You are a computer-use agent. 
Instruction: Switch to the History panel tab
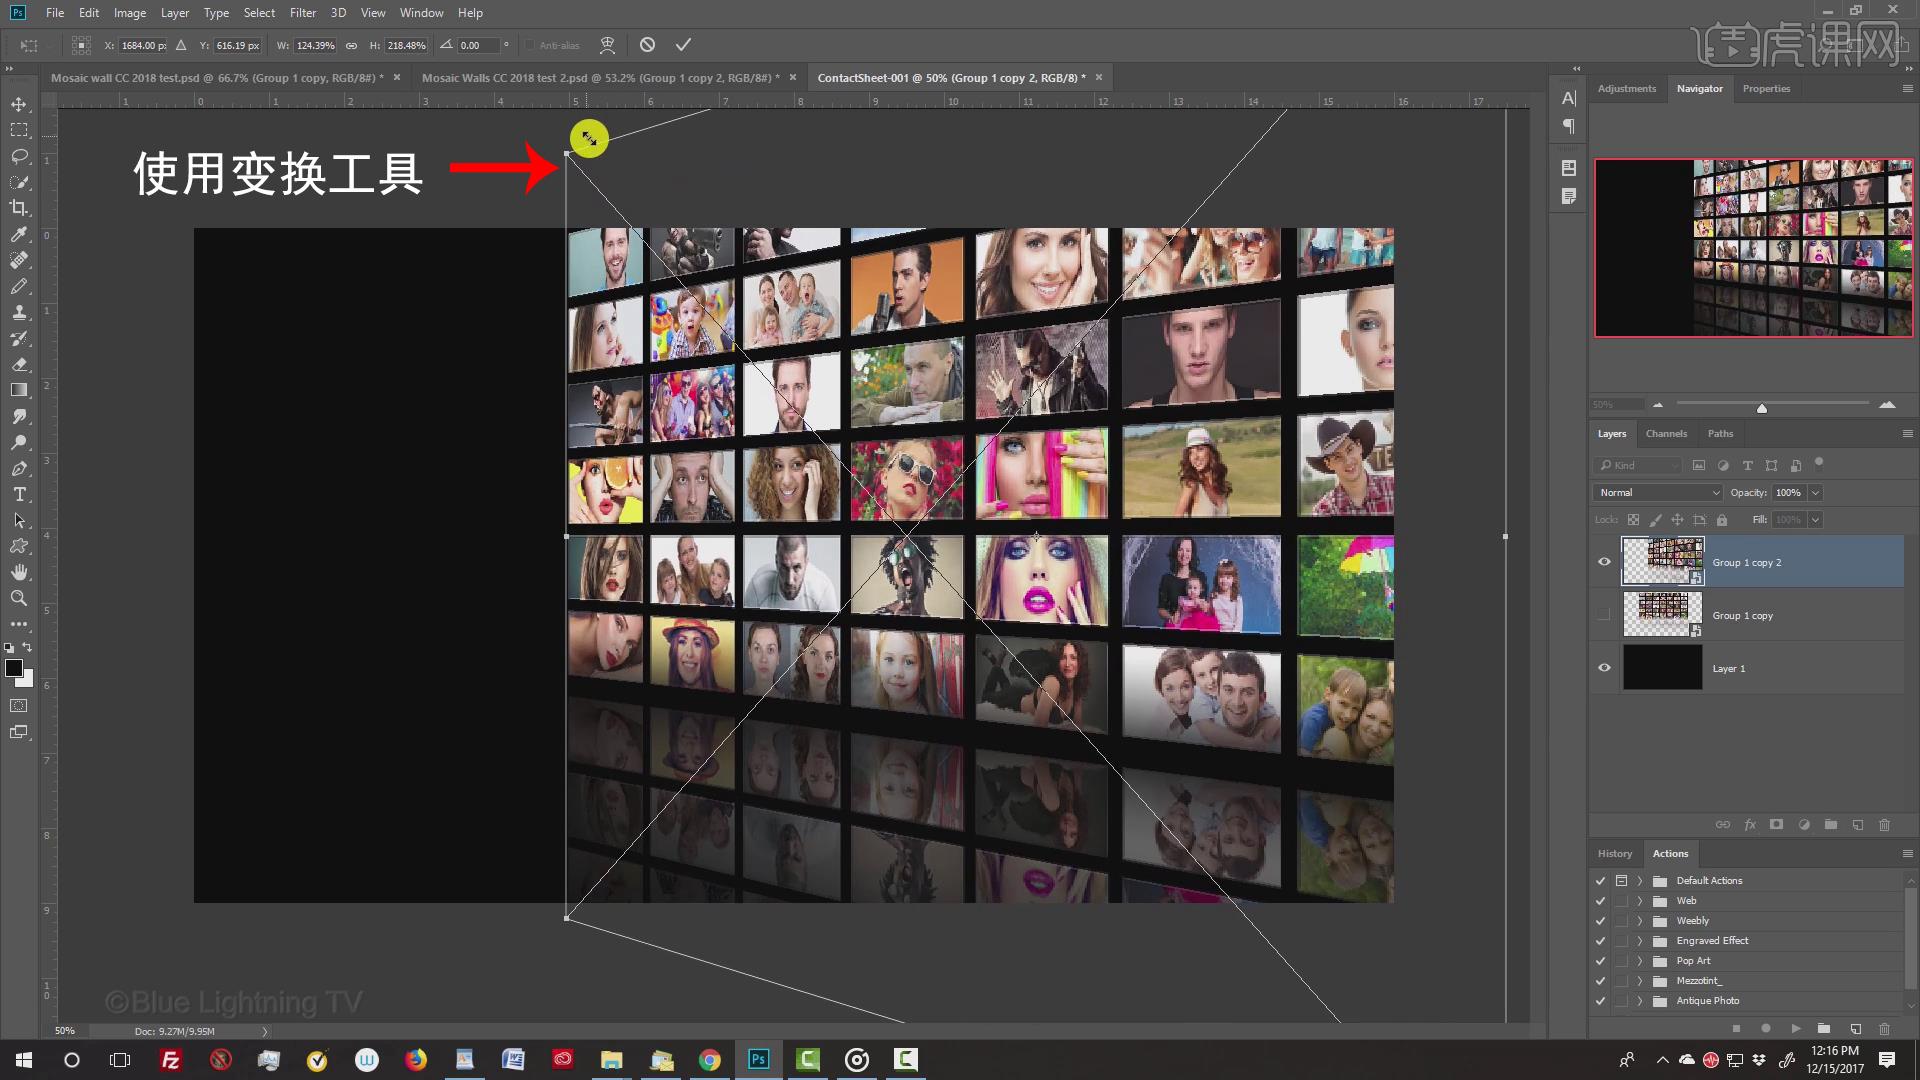click(1614, 854)
